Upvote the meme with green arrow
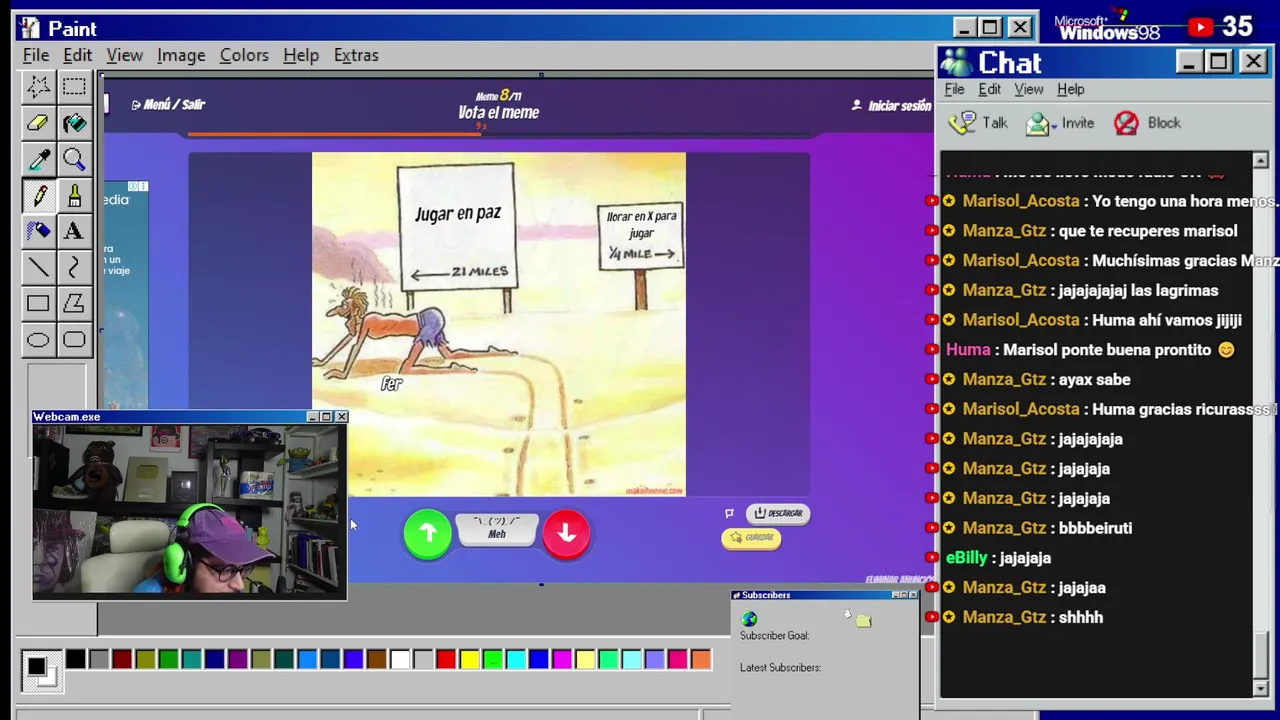 pos(428,533)
